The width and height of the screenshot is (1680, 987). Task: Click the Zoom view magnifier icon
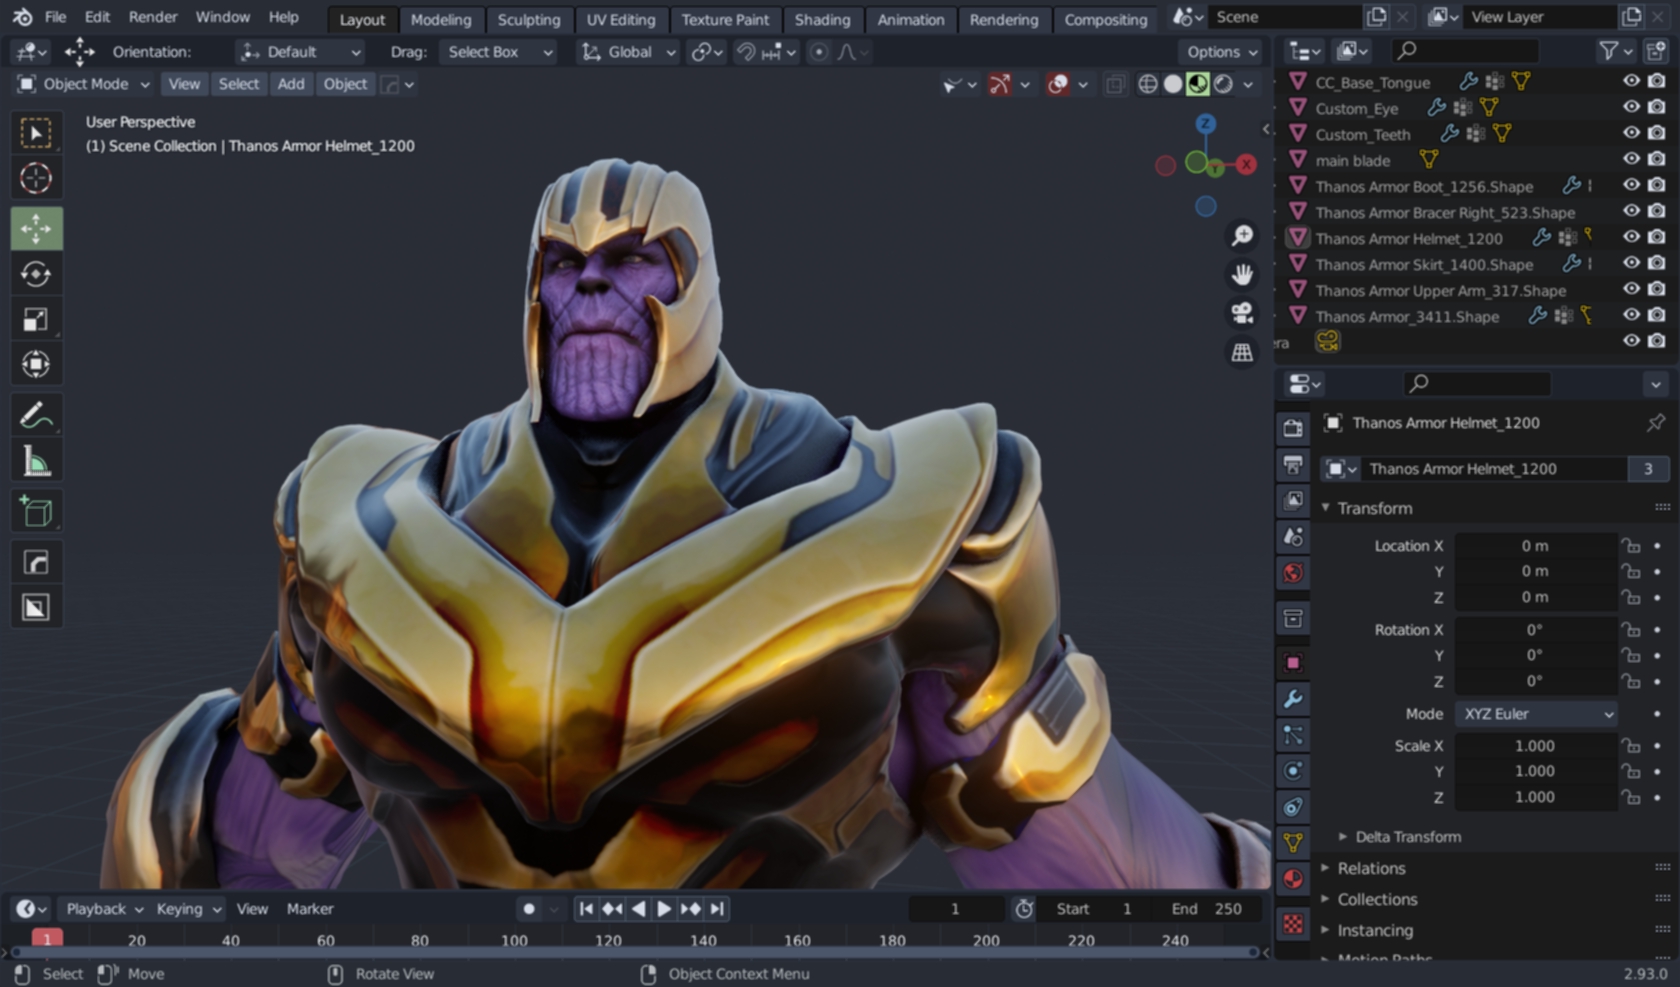pyautogui.click(x=1242, y=235)
